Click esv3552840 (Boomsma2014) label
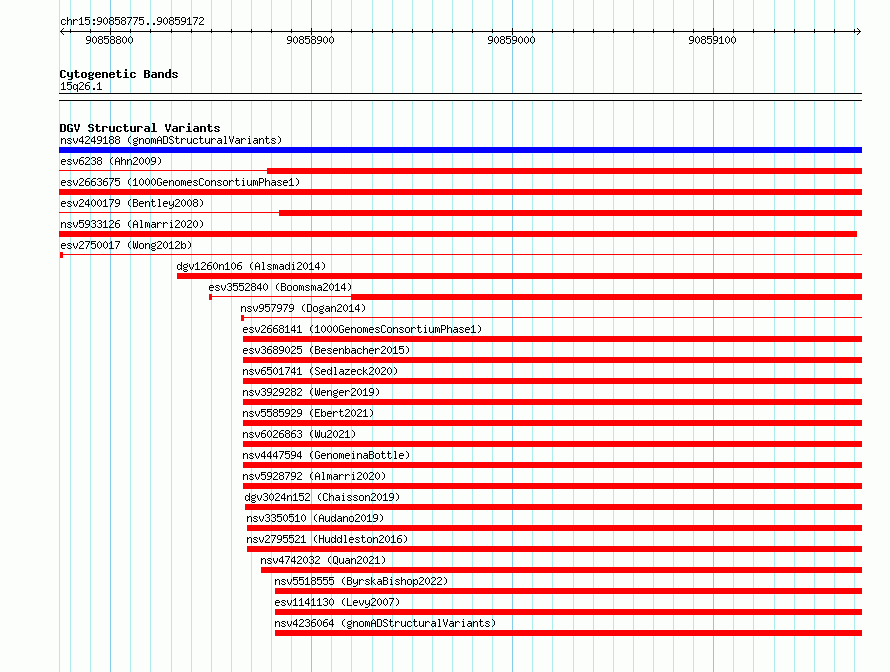This screenshot has width=890, height=672. coord(280,287)
